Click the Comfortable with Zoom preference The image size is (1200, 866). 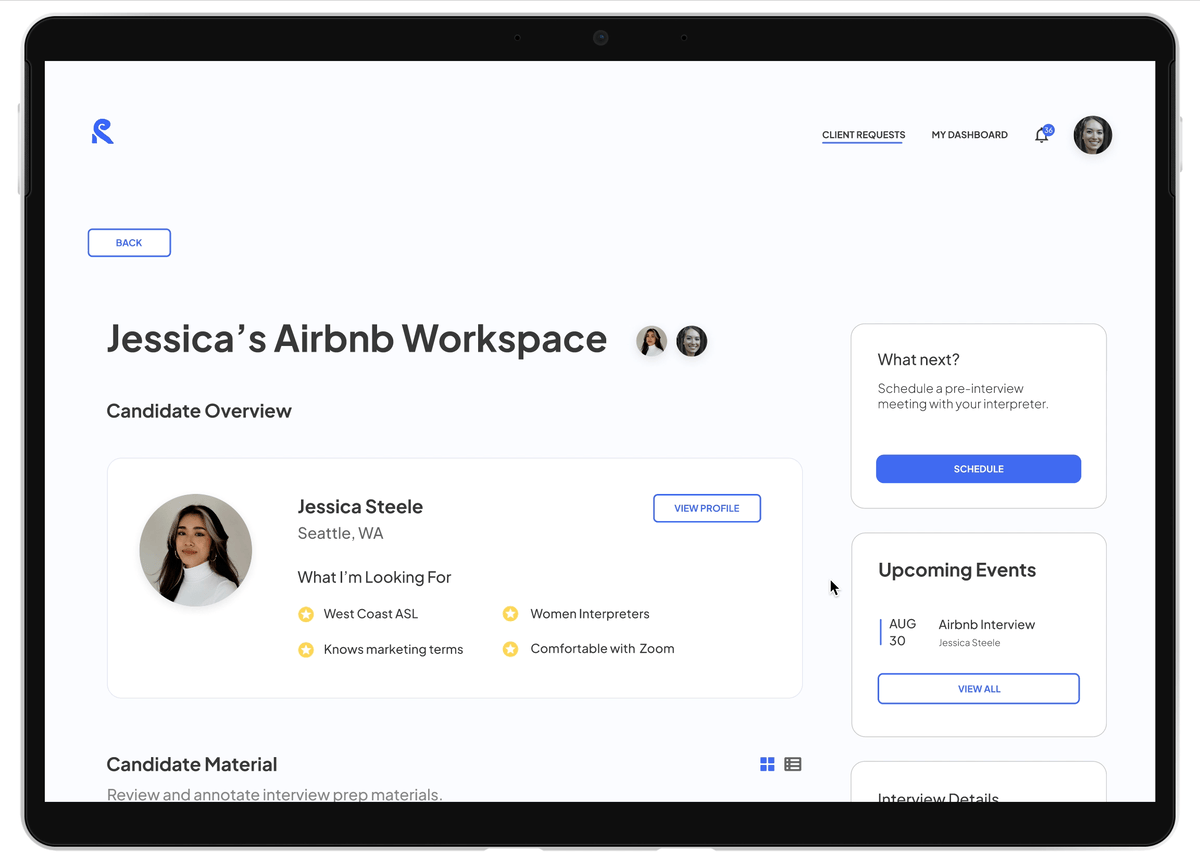pos(602,649)
